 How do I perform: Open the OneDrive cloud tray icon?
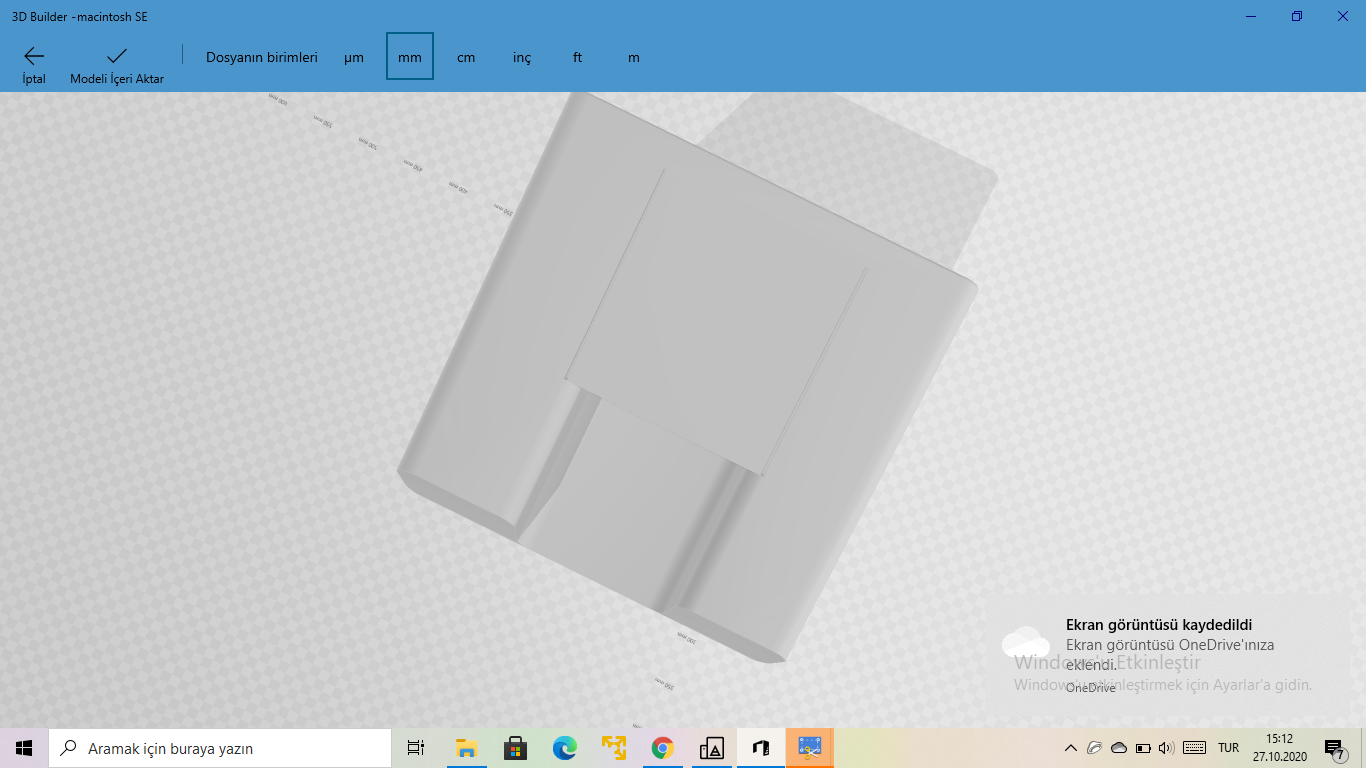[x=1119, y=748]
